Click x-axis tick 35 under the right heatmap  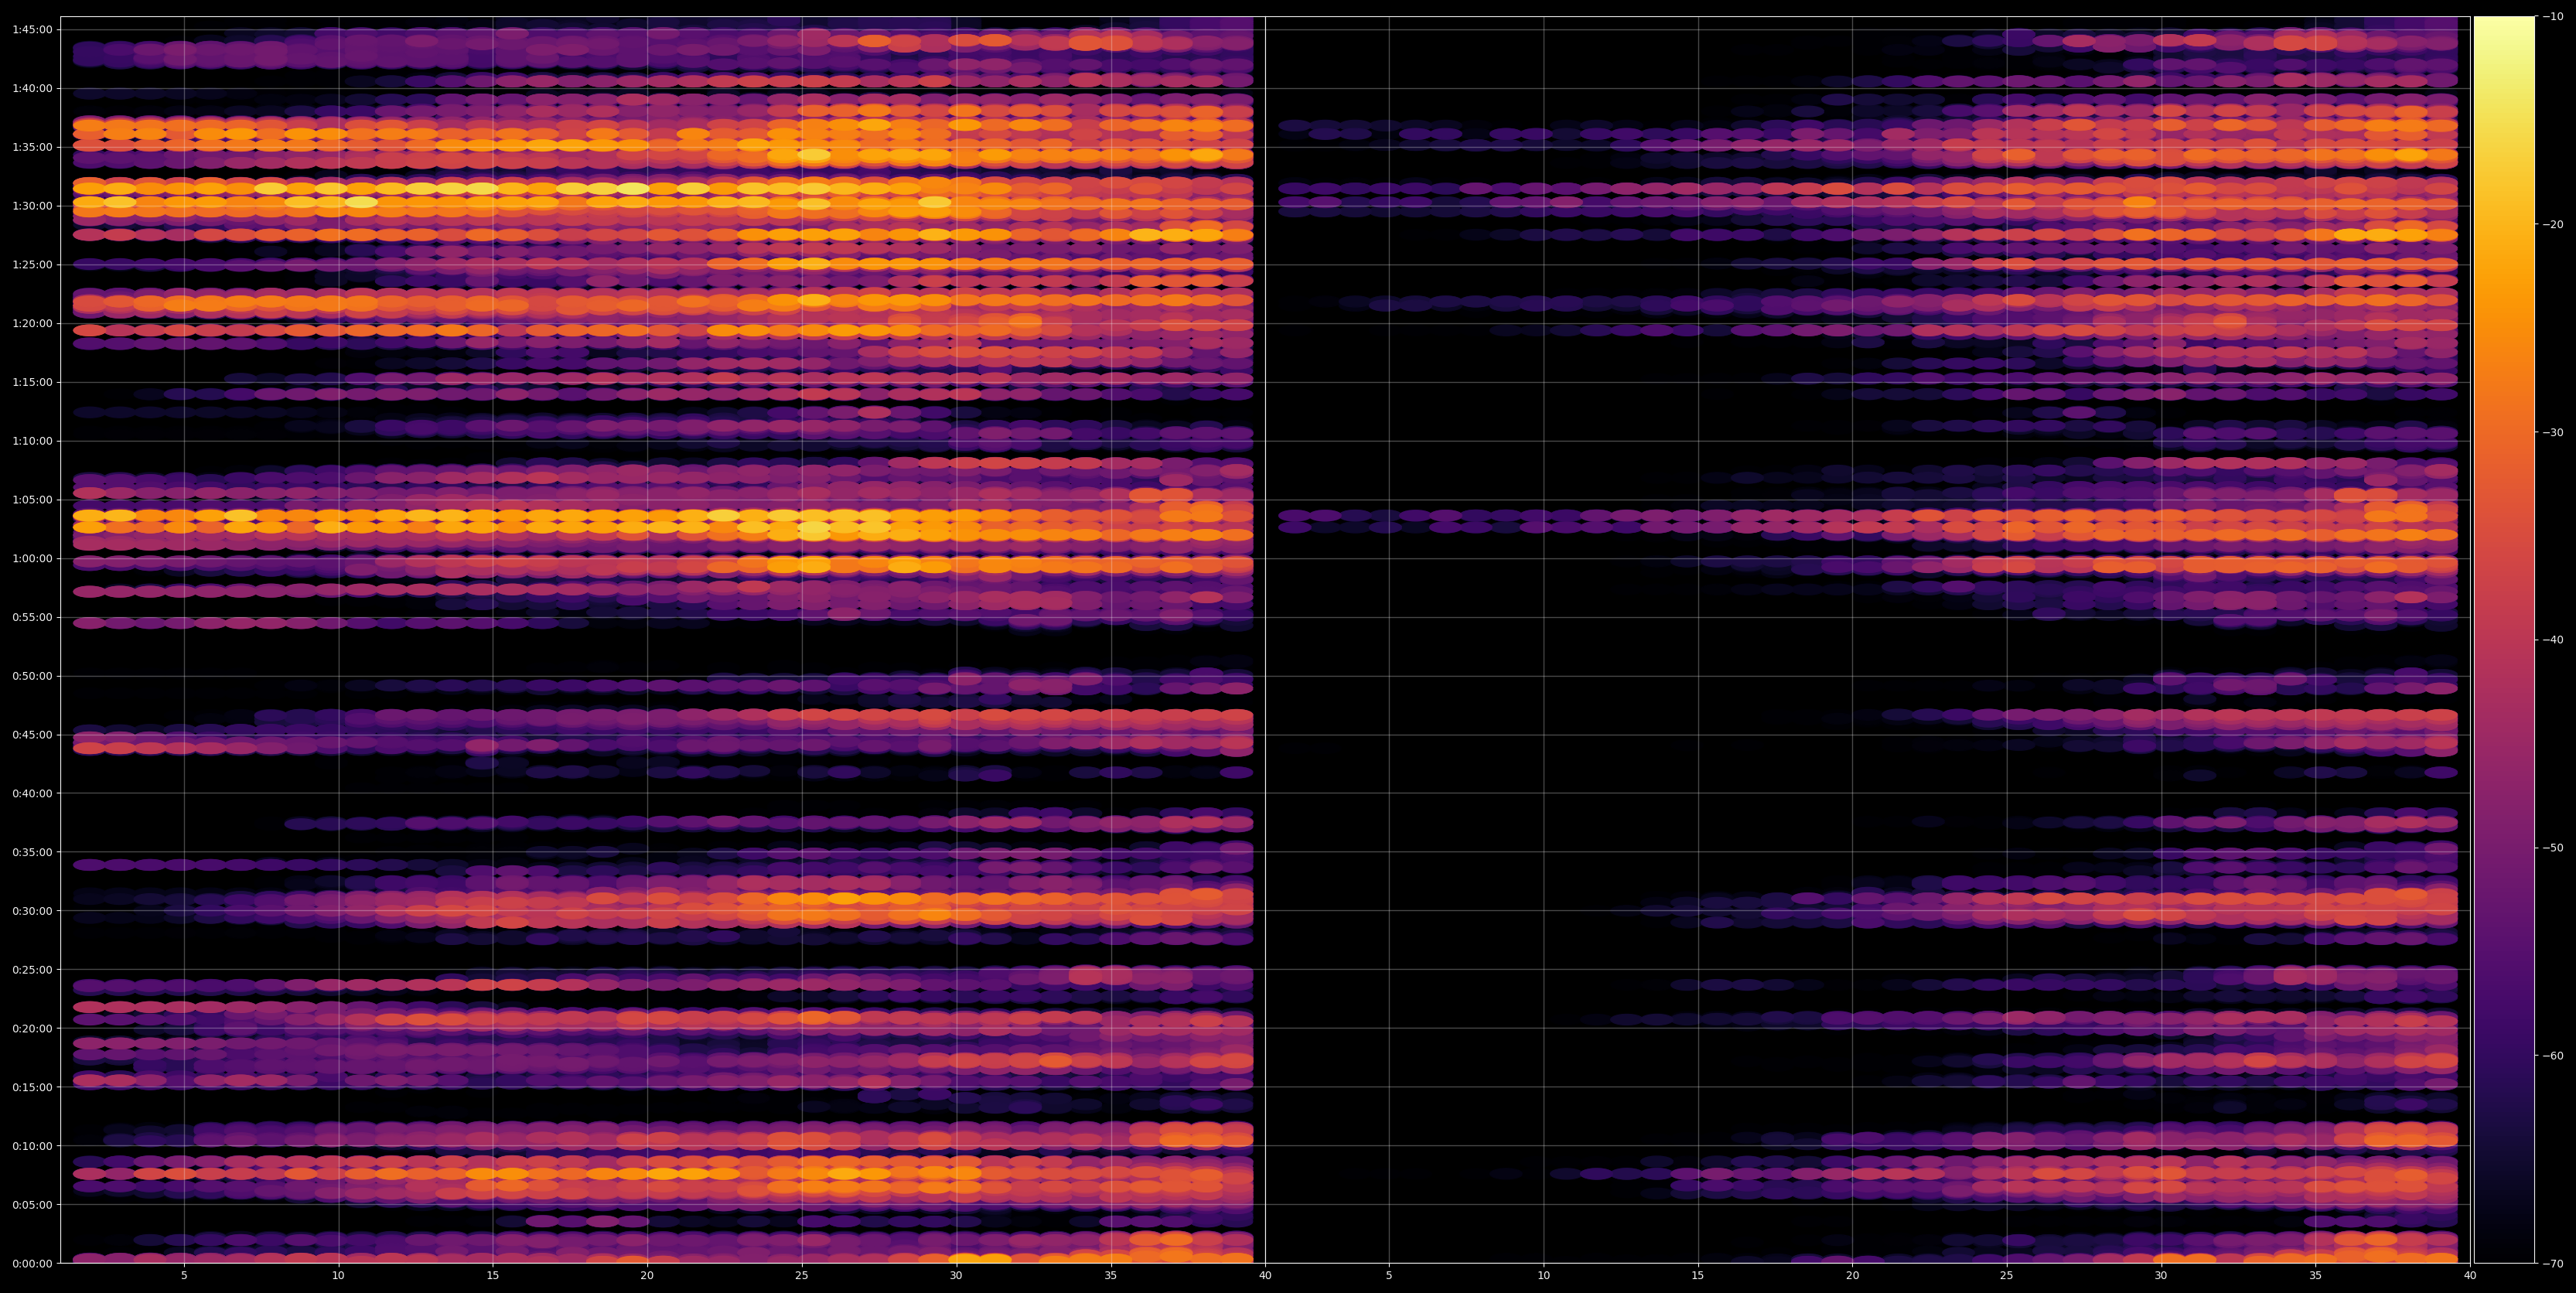click(x=2316, y=1275)
